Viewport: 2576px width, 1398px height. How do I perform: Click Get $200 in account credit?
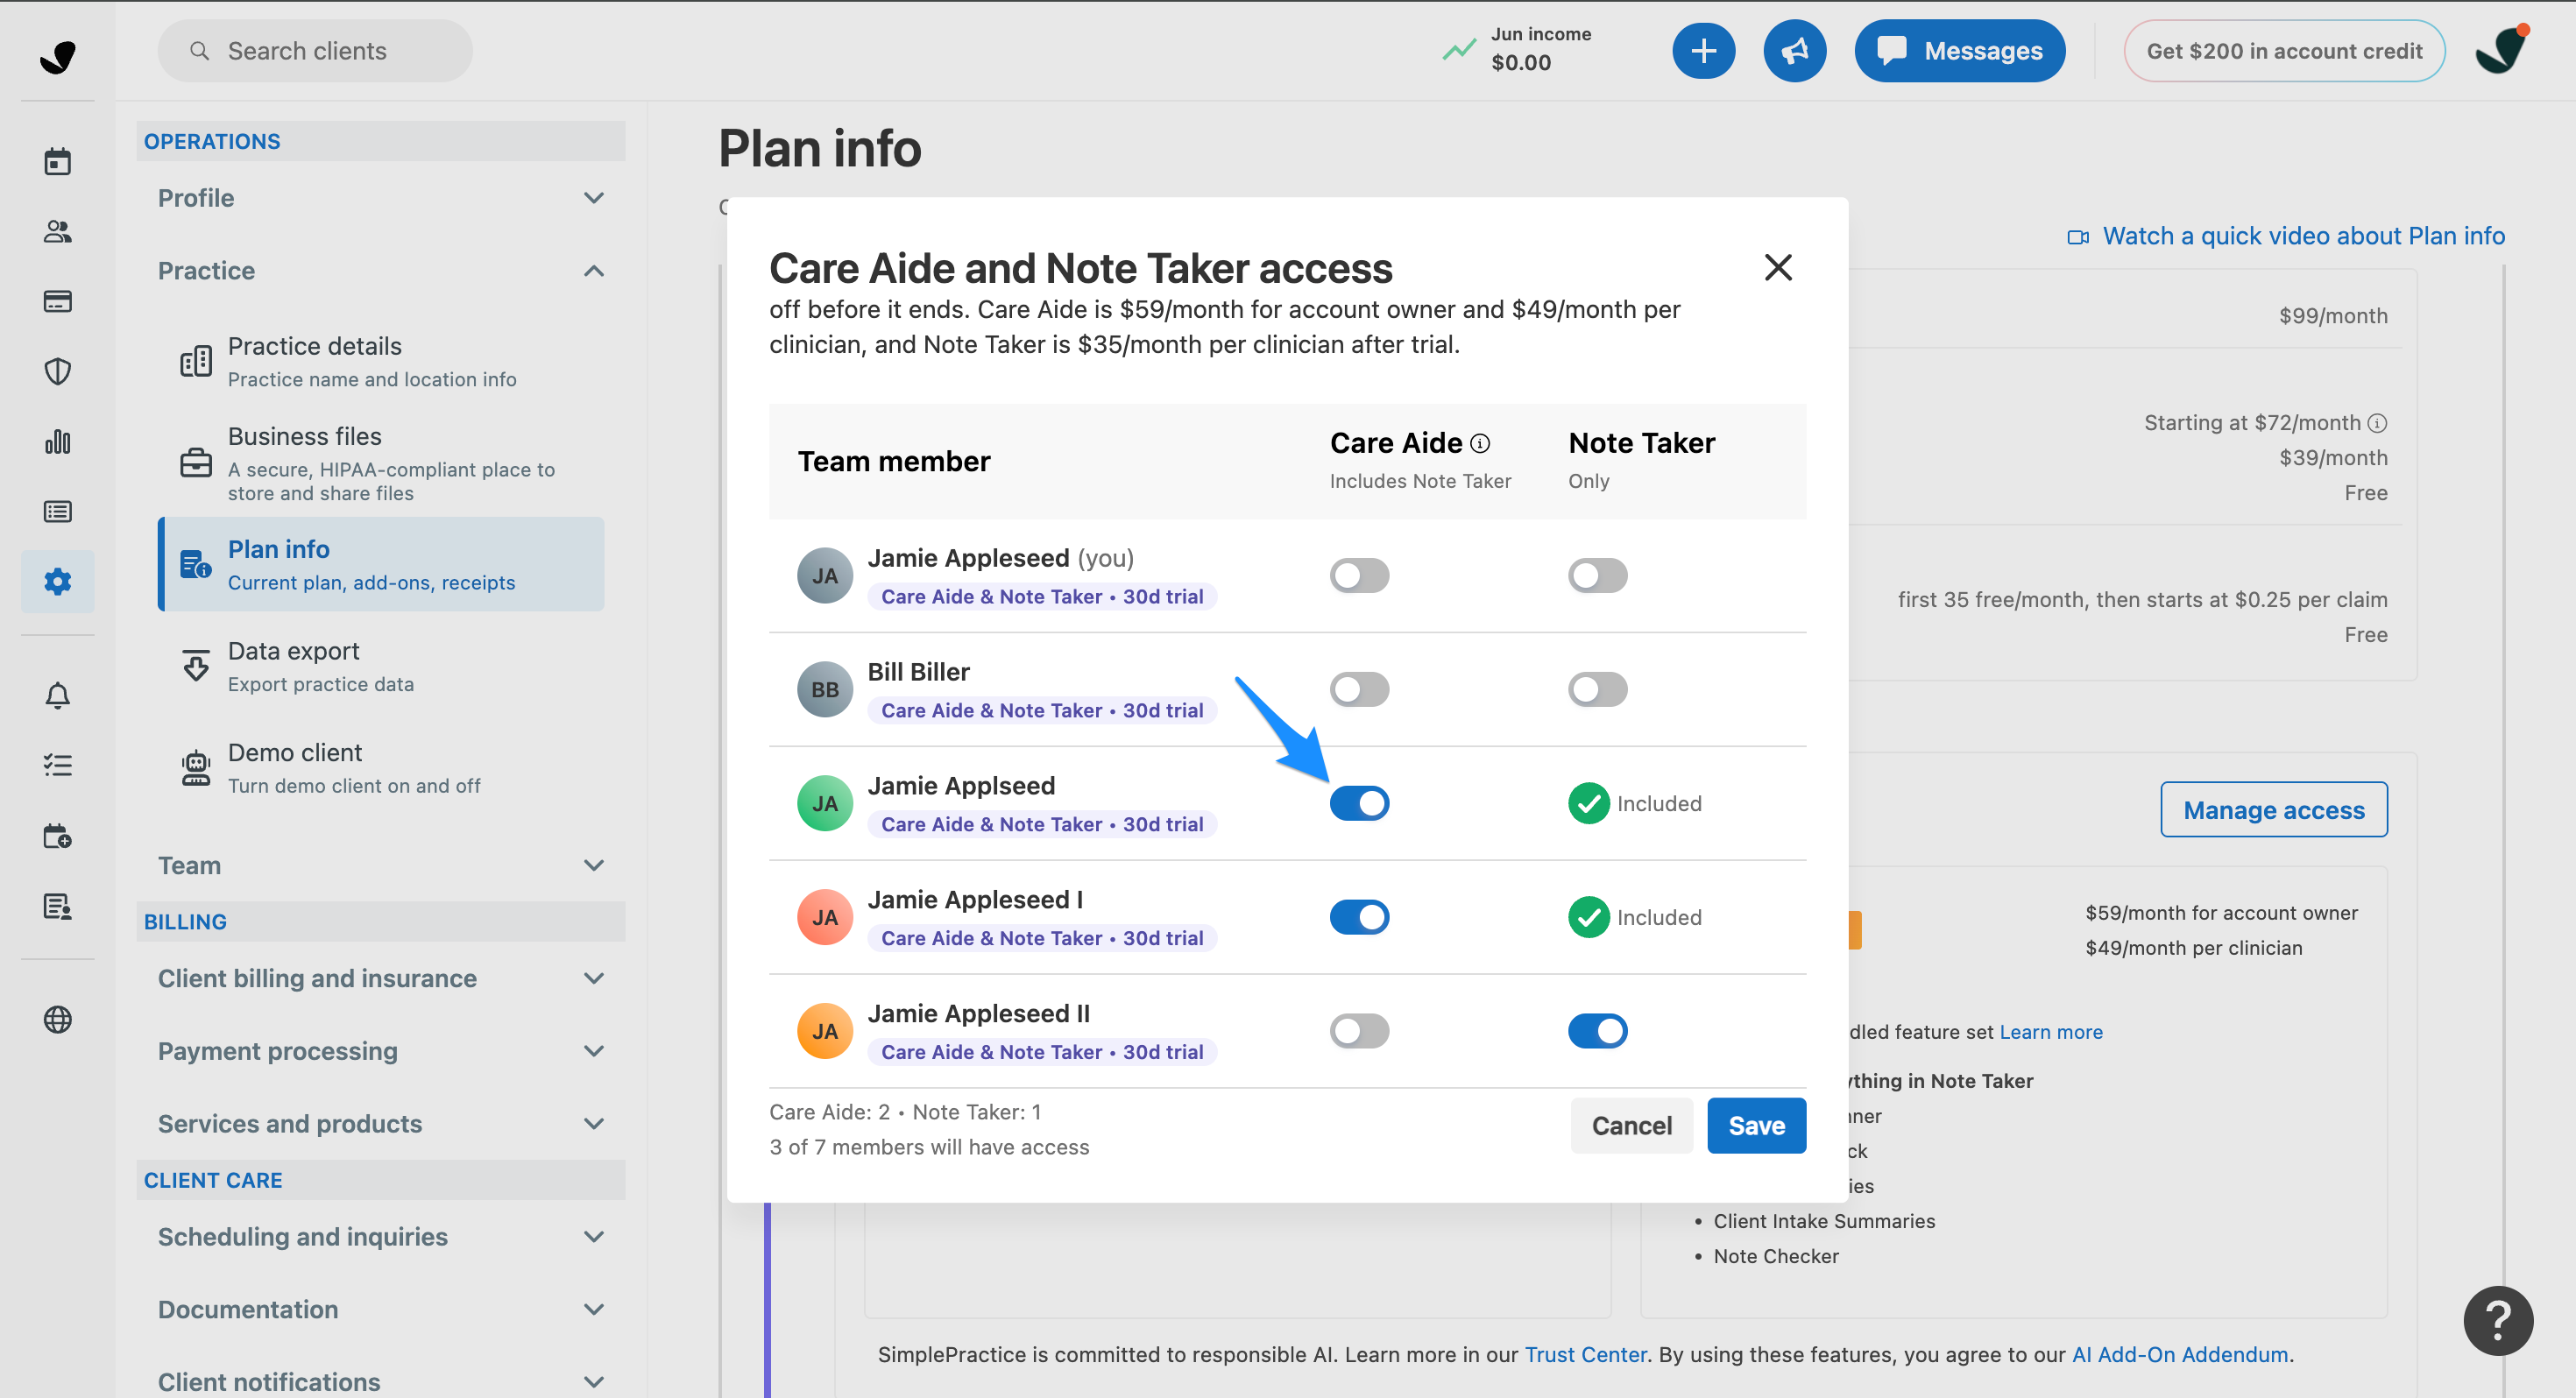coord(2284,50)
